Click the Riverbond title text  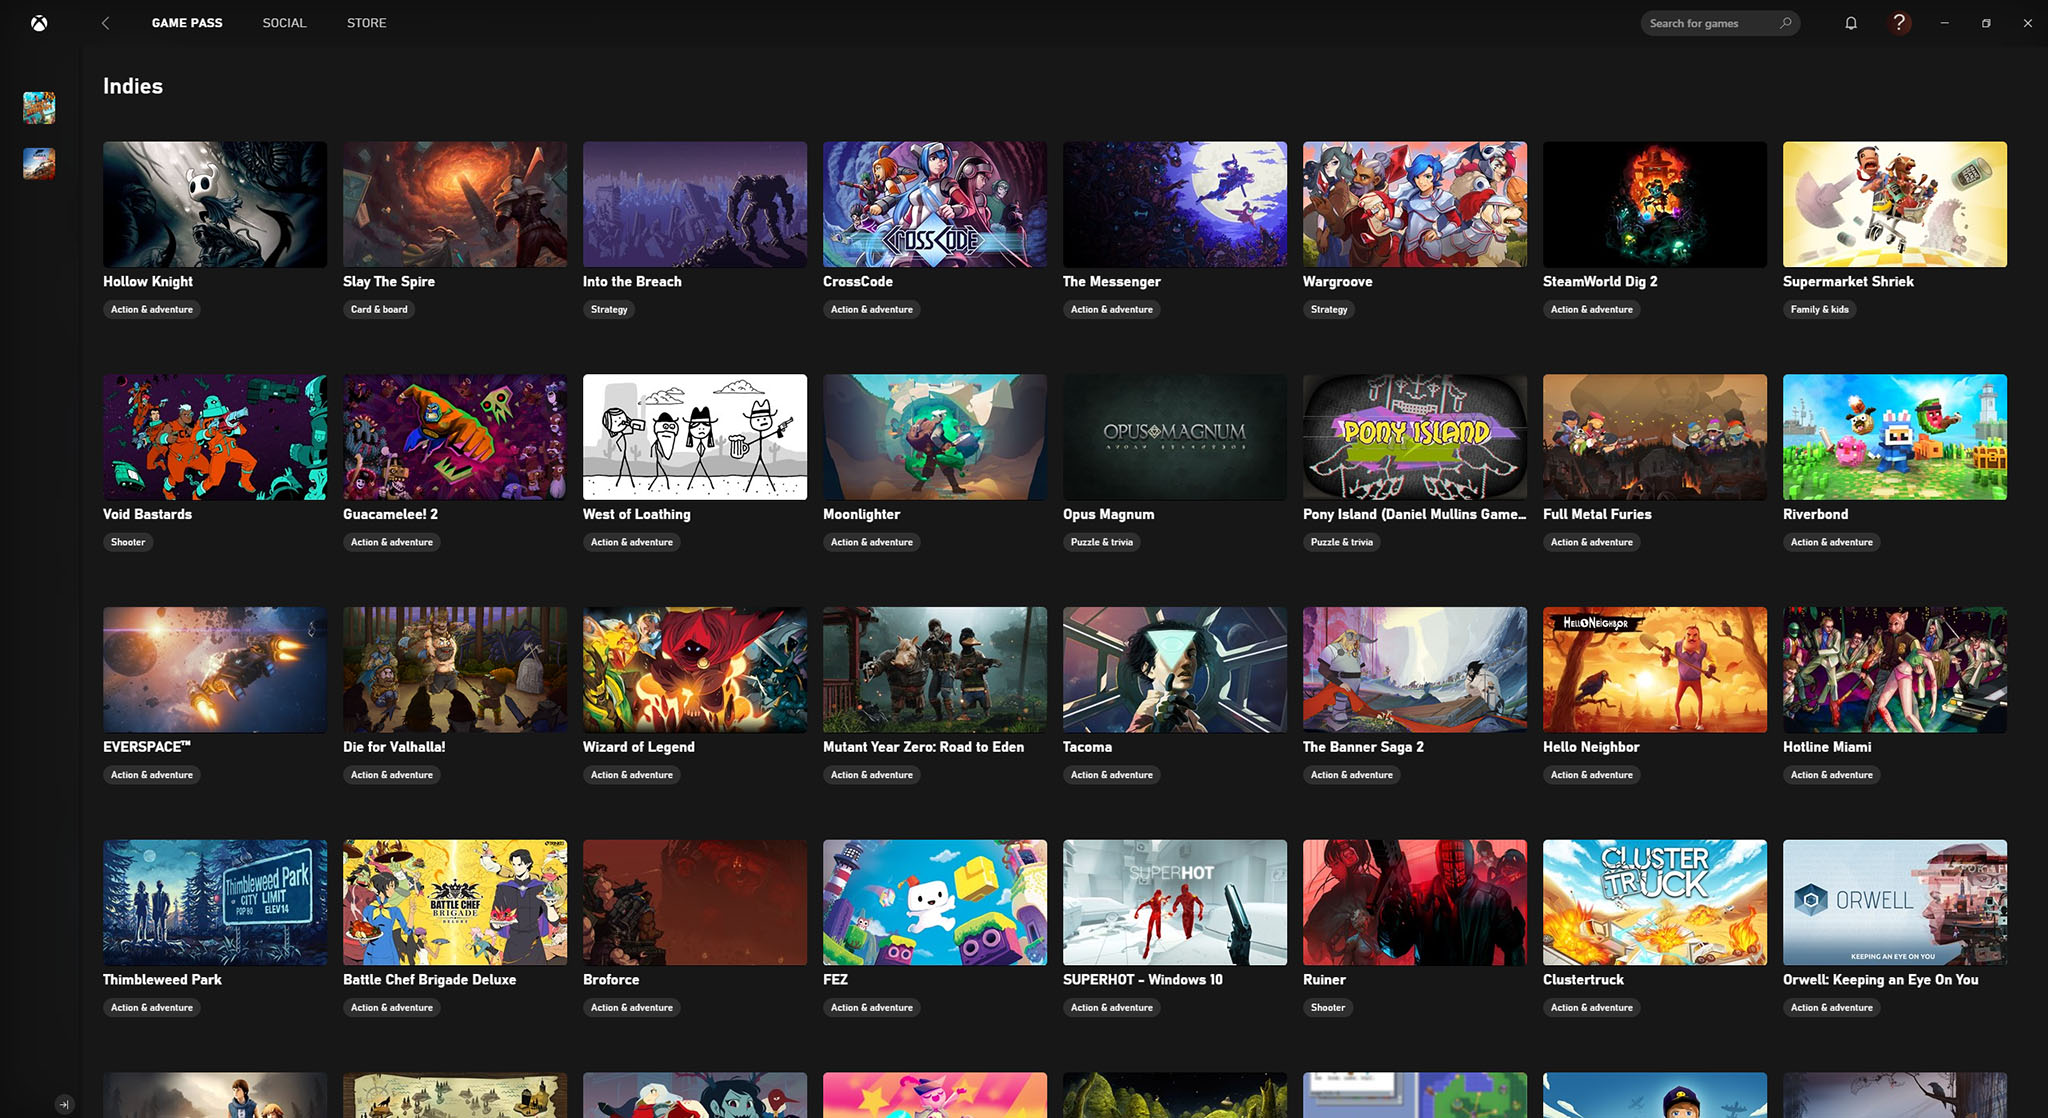[1815, 515]
